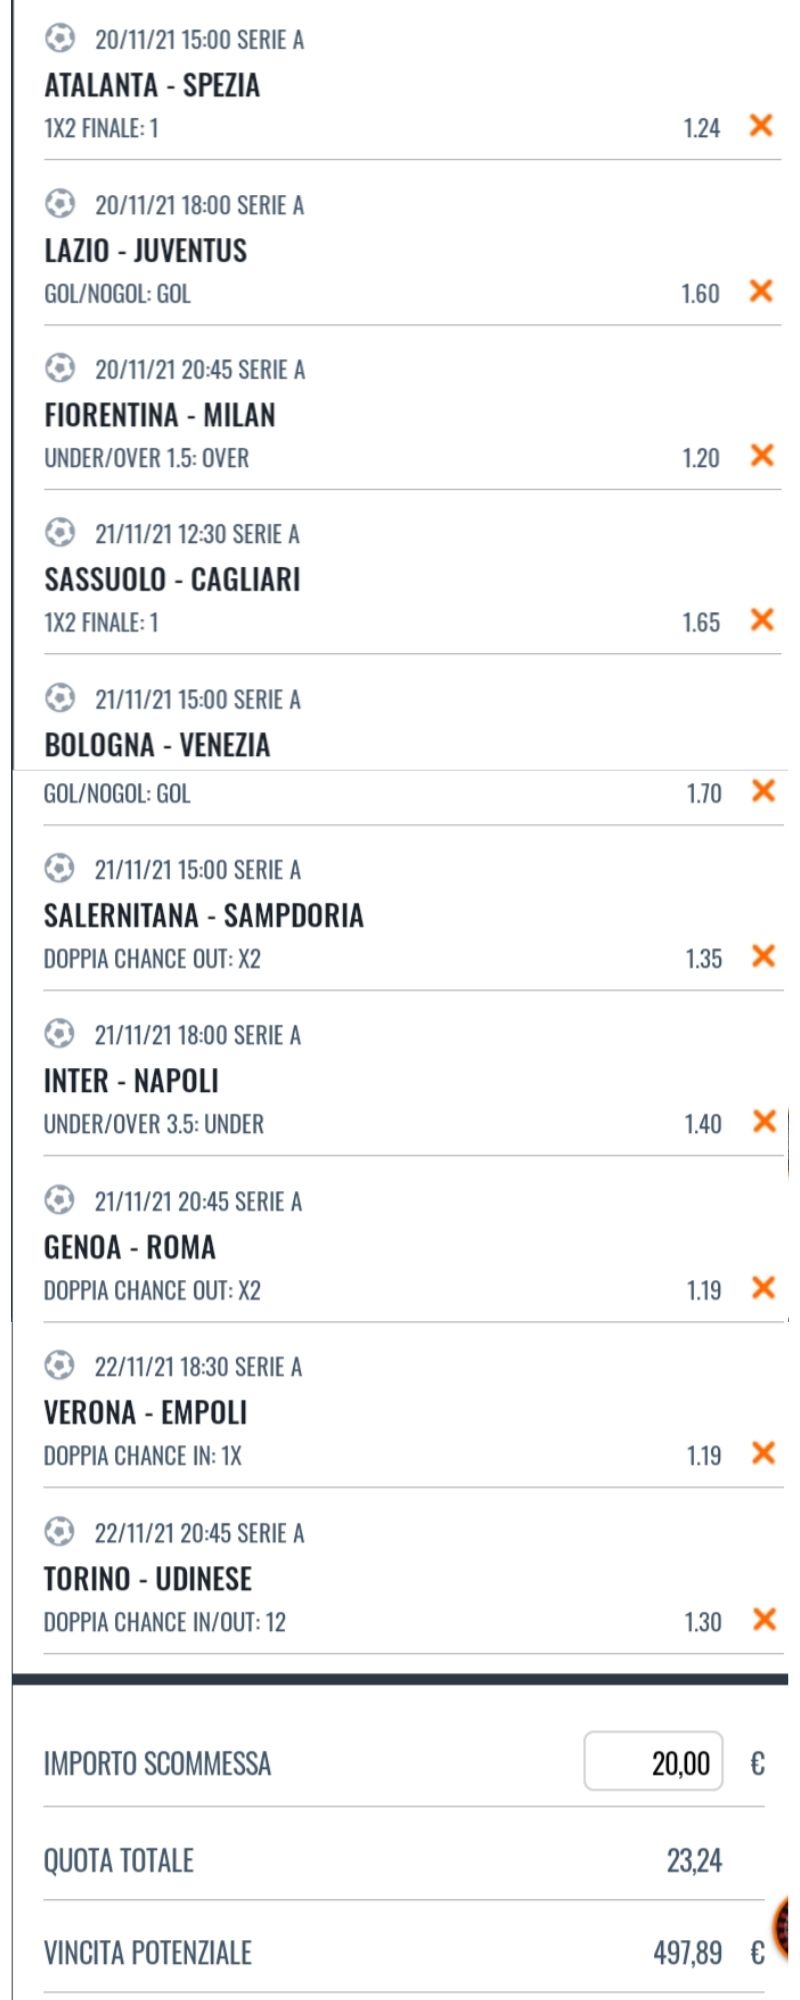Remove Sassuolo - Cagliari 1X2 selection

pos(762,620)
